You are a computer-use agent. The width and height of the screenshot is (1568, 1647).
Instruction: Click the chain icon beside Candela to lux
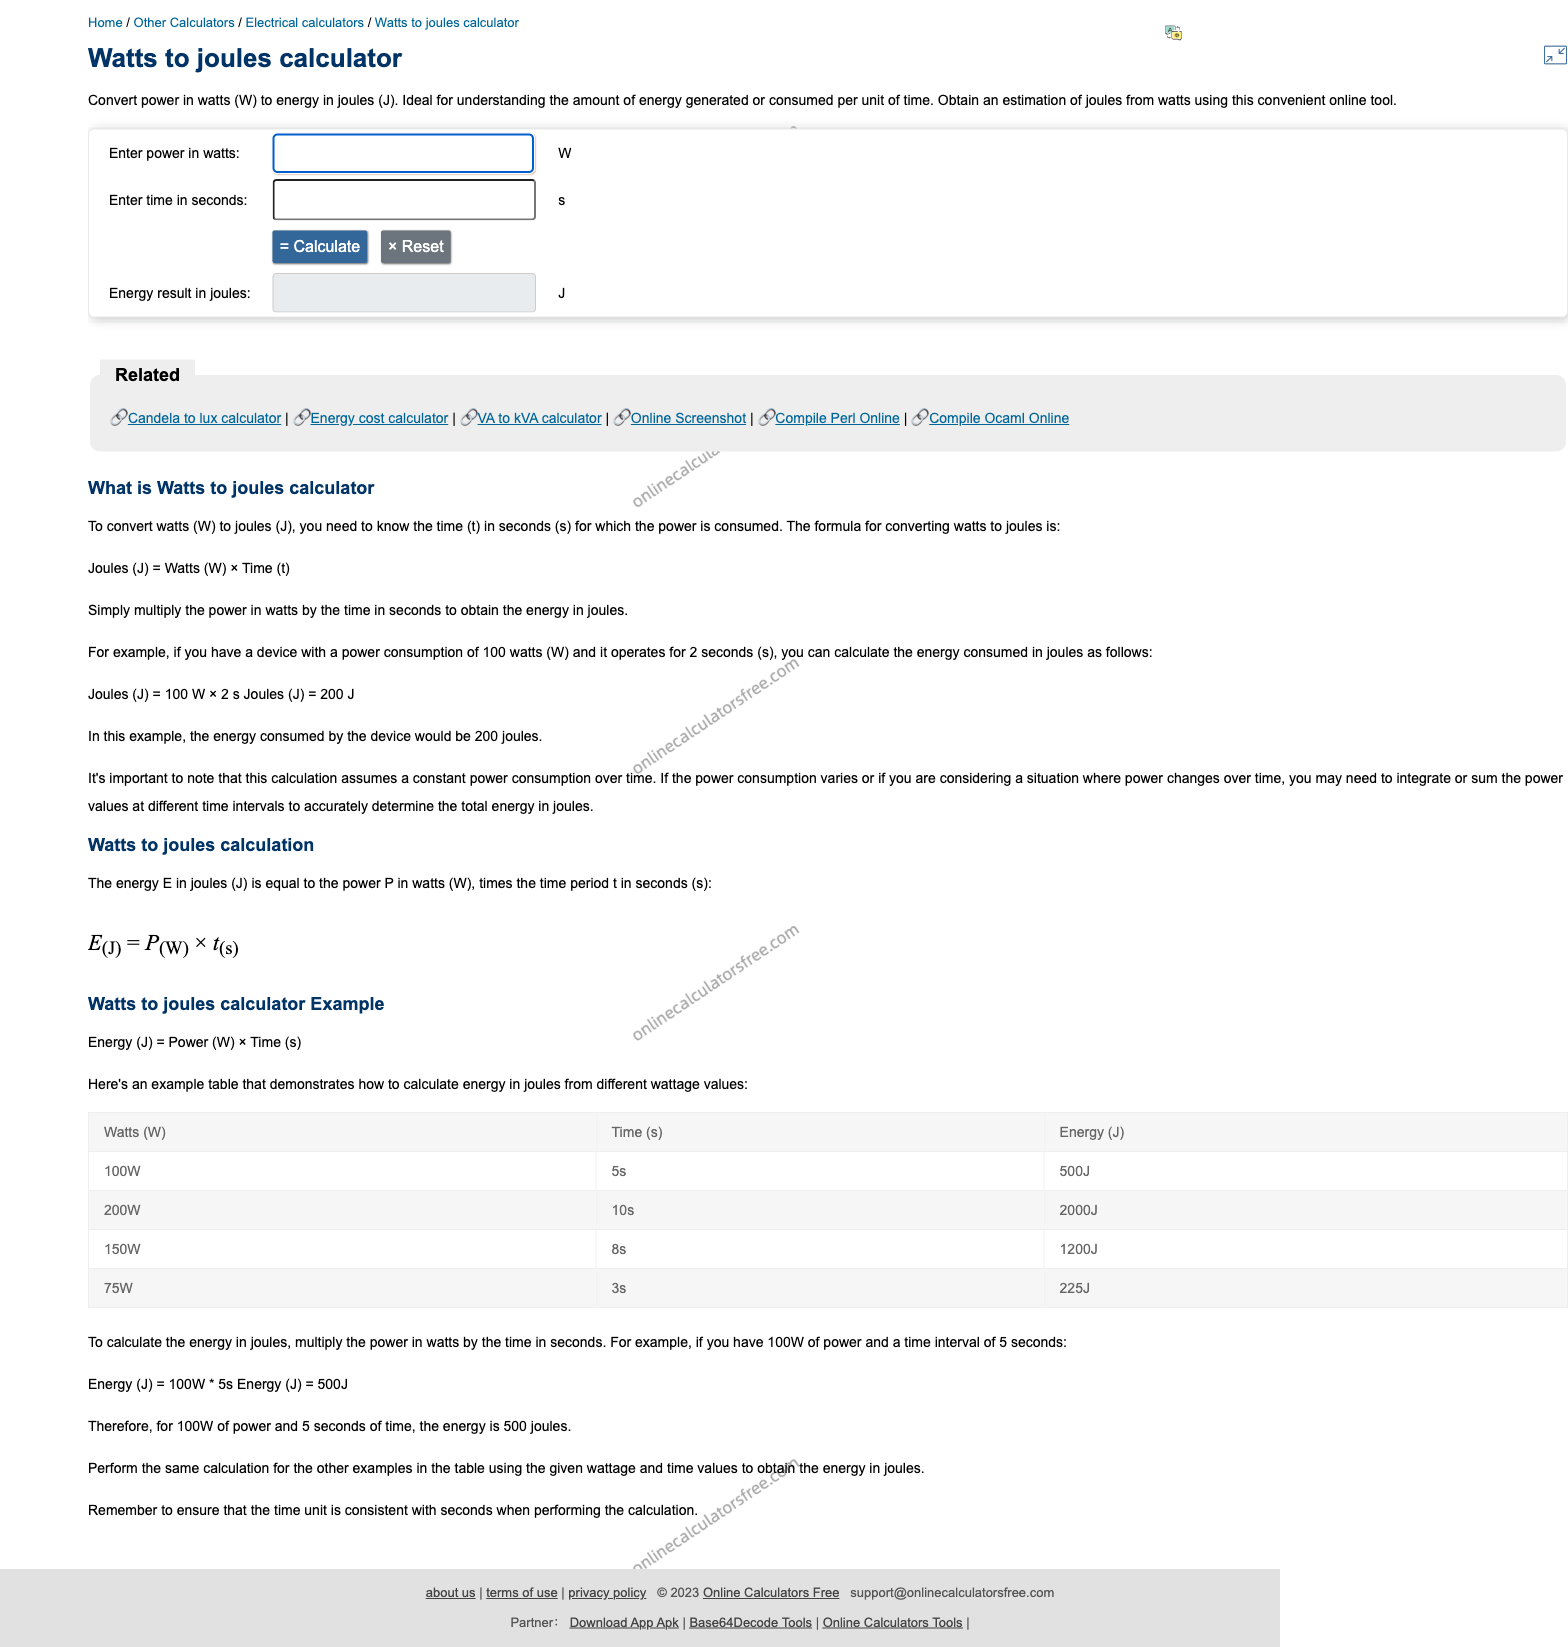119,417
